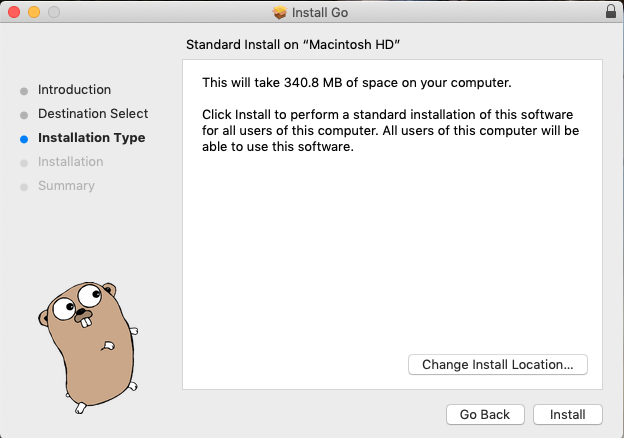The width and height of the screenshot is (624, 438).
Task: Click the paragraph starting "Click Install to perform"
Action: pos(390,130)
